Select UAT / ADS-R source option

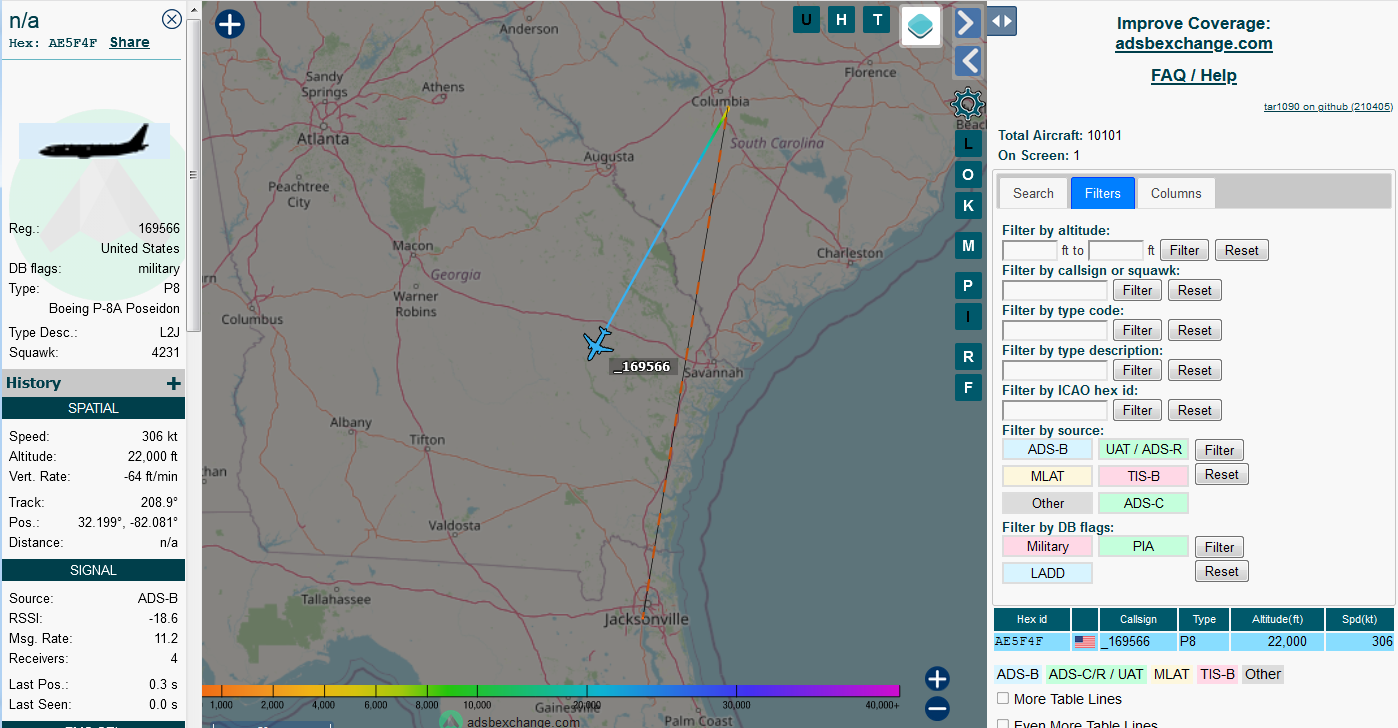[x=1144, y=450]
